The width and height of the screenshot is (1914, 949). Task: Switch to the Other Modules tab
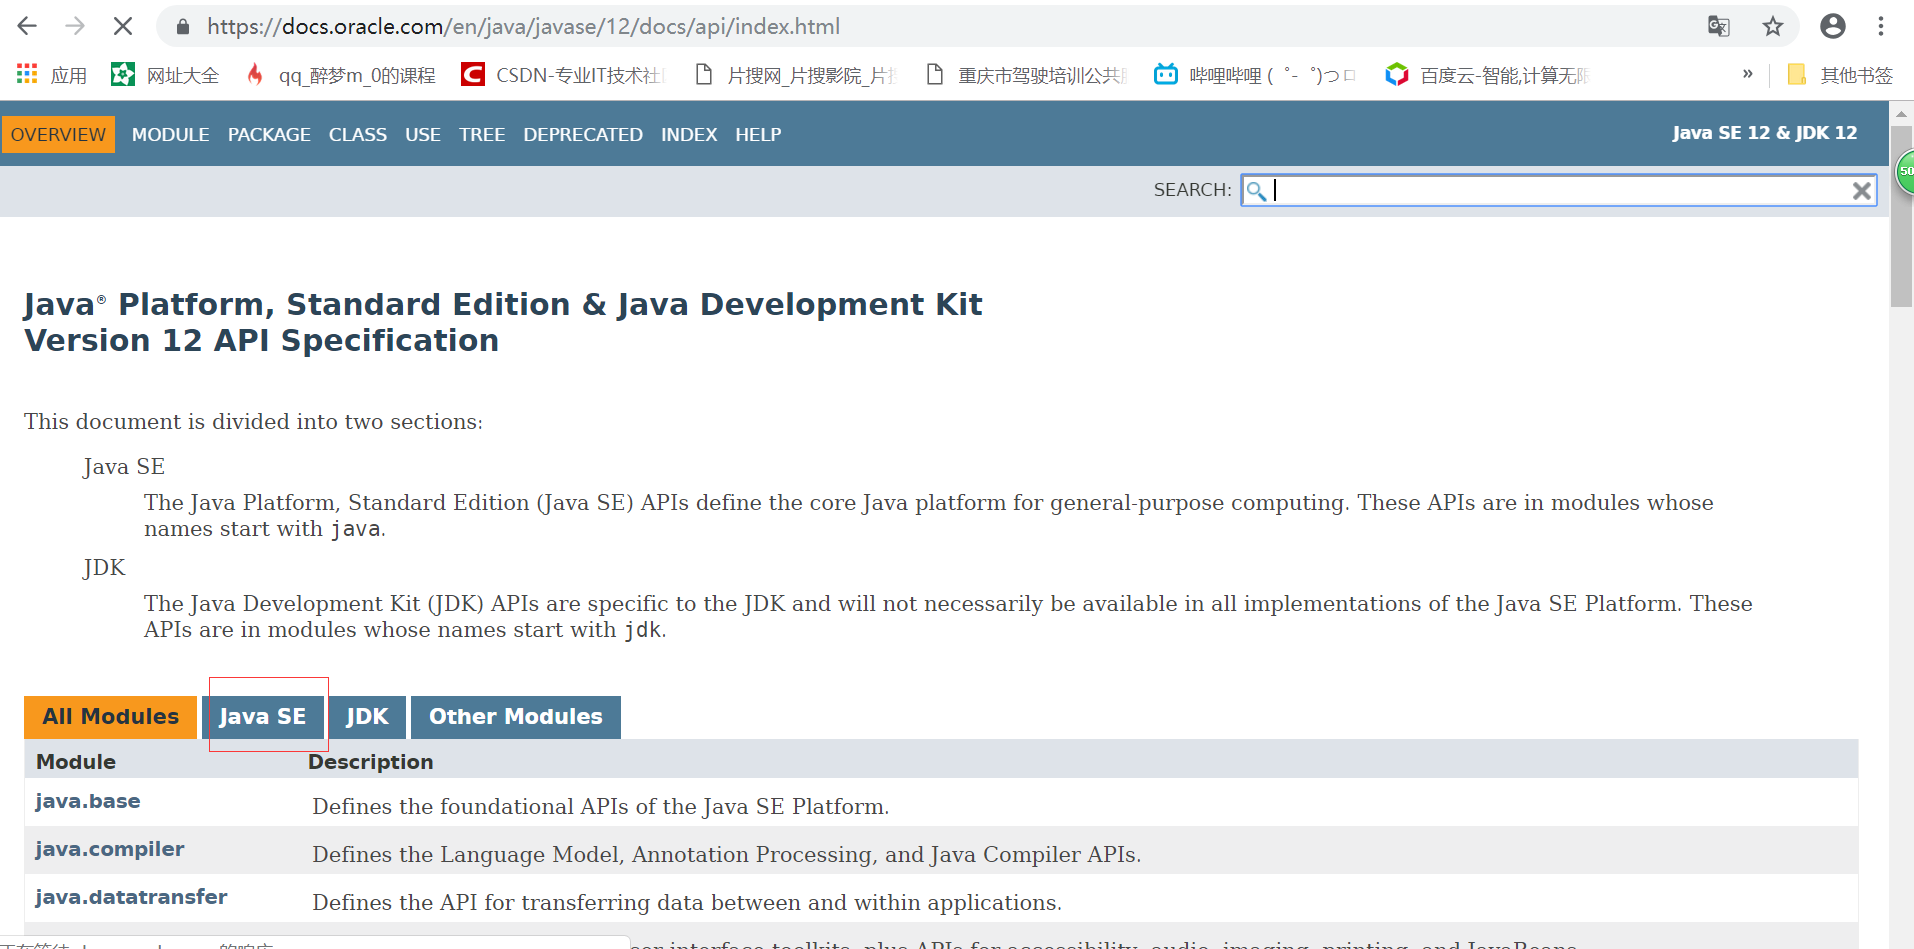click(515, 717)
